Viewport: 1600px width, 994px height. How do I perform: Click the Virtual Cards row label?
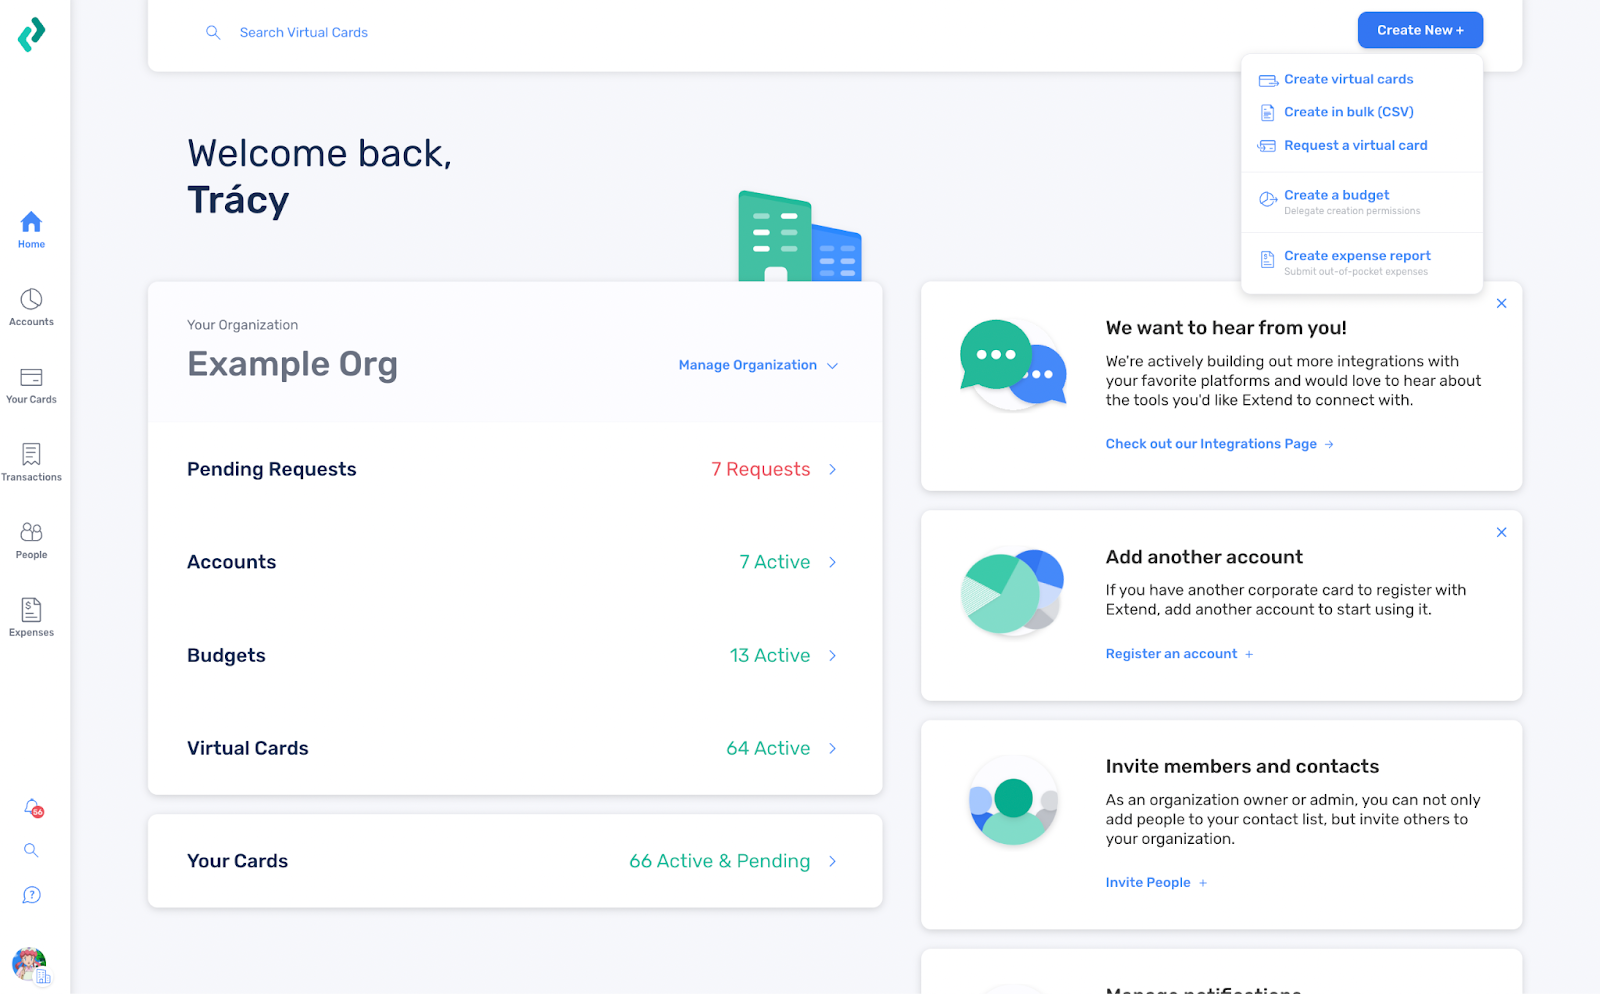(x=247, y=748)
